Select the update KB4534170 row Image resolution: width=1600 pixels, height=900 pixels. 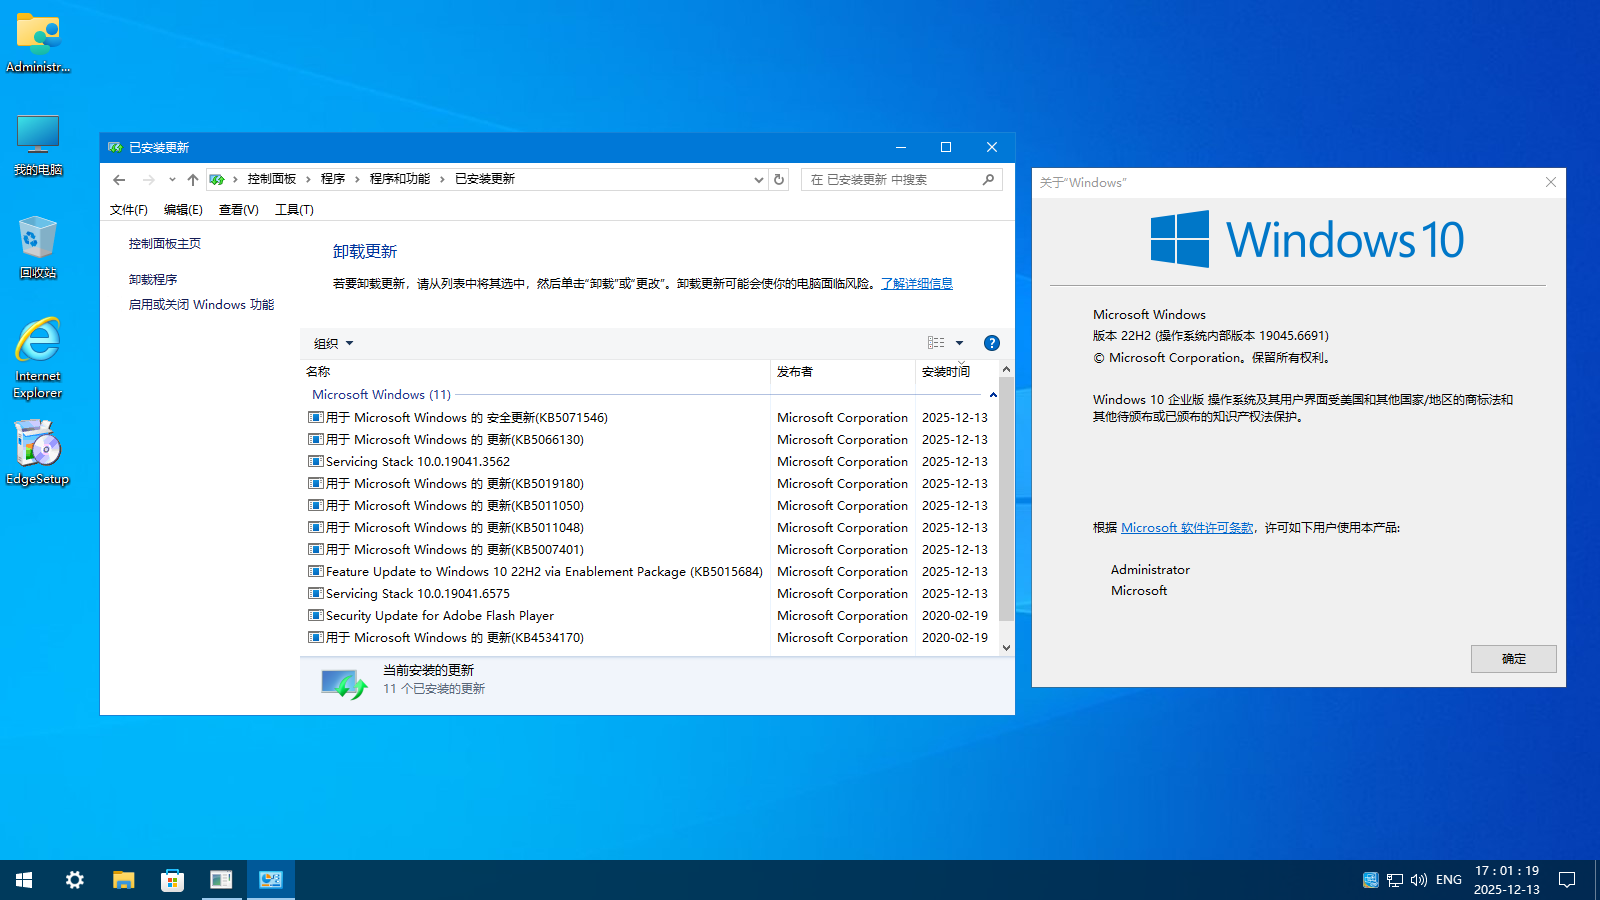pos(648,638)
